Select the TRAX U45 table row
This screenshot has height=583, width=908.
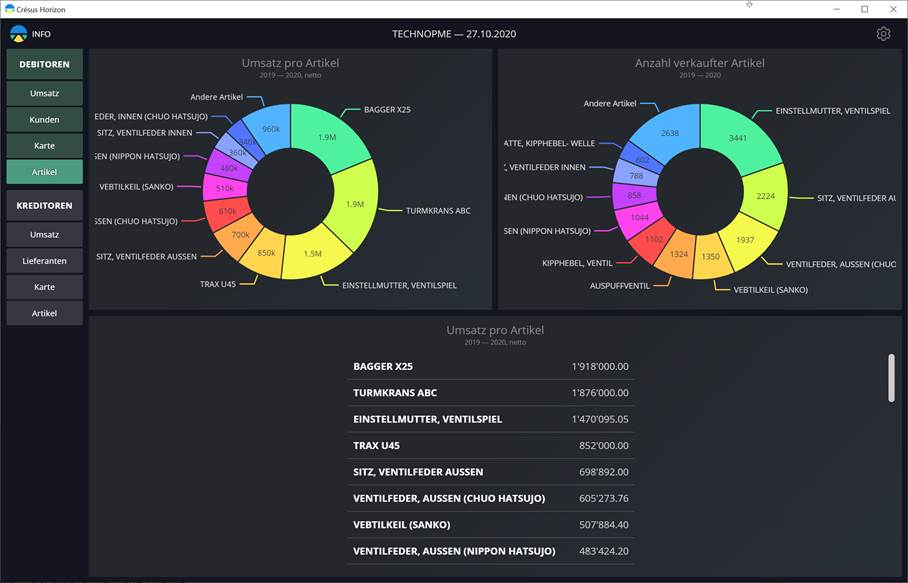(490, 445)
